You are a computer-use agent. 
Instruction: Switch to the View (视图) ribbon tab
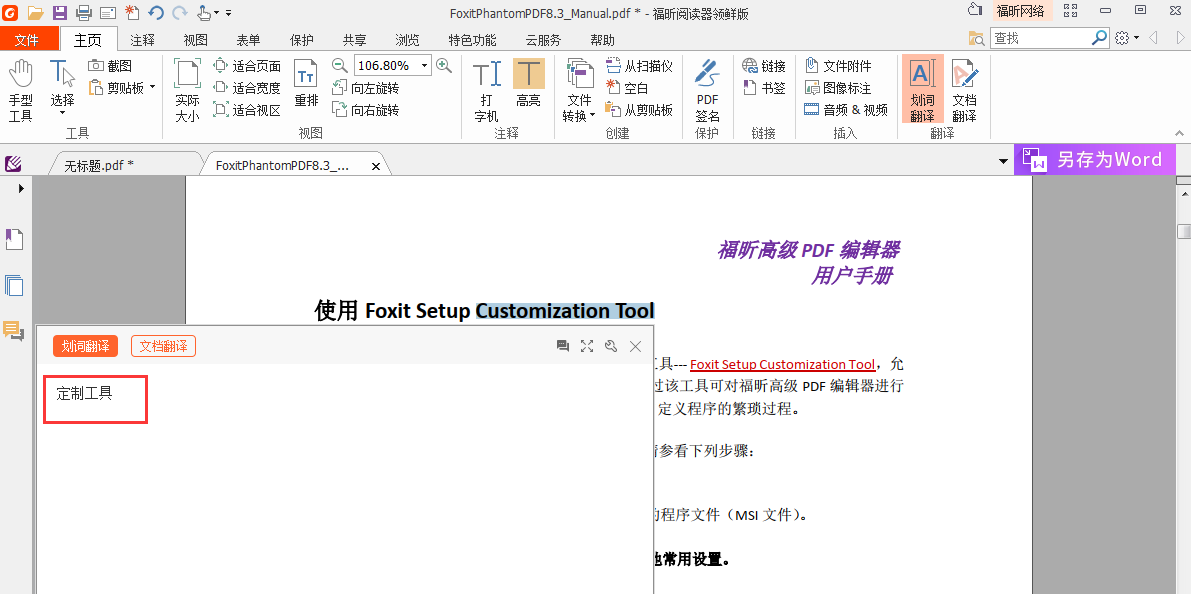195,40
